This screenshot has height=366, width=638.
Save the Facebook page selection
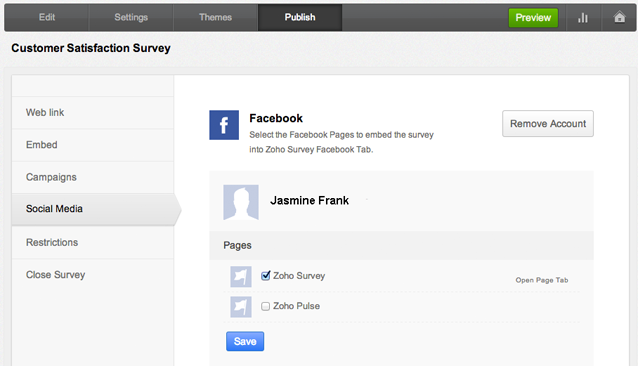[245, 341]
